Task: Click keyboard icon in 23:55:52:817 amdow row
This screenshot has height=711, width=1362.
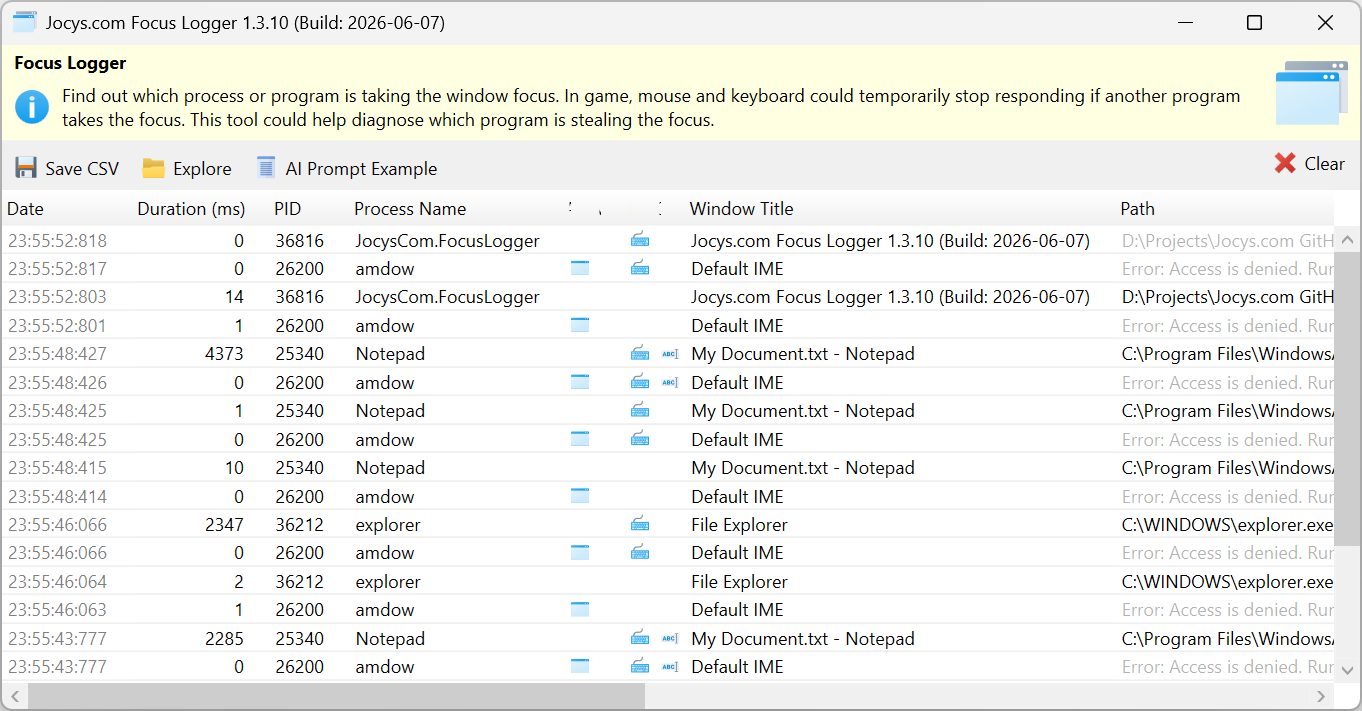Action: (x=640, y=268)
